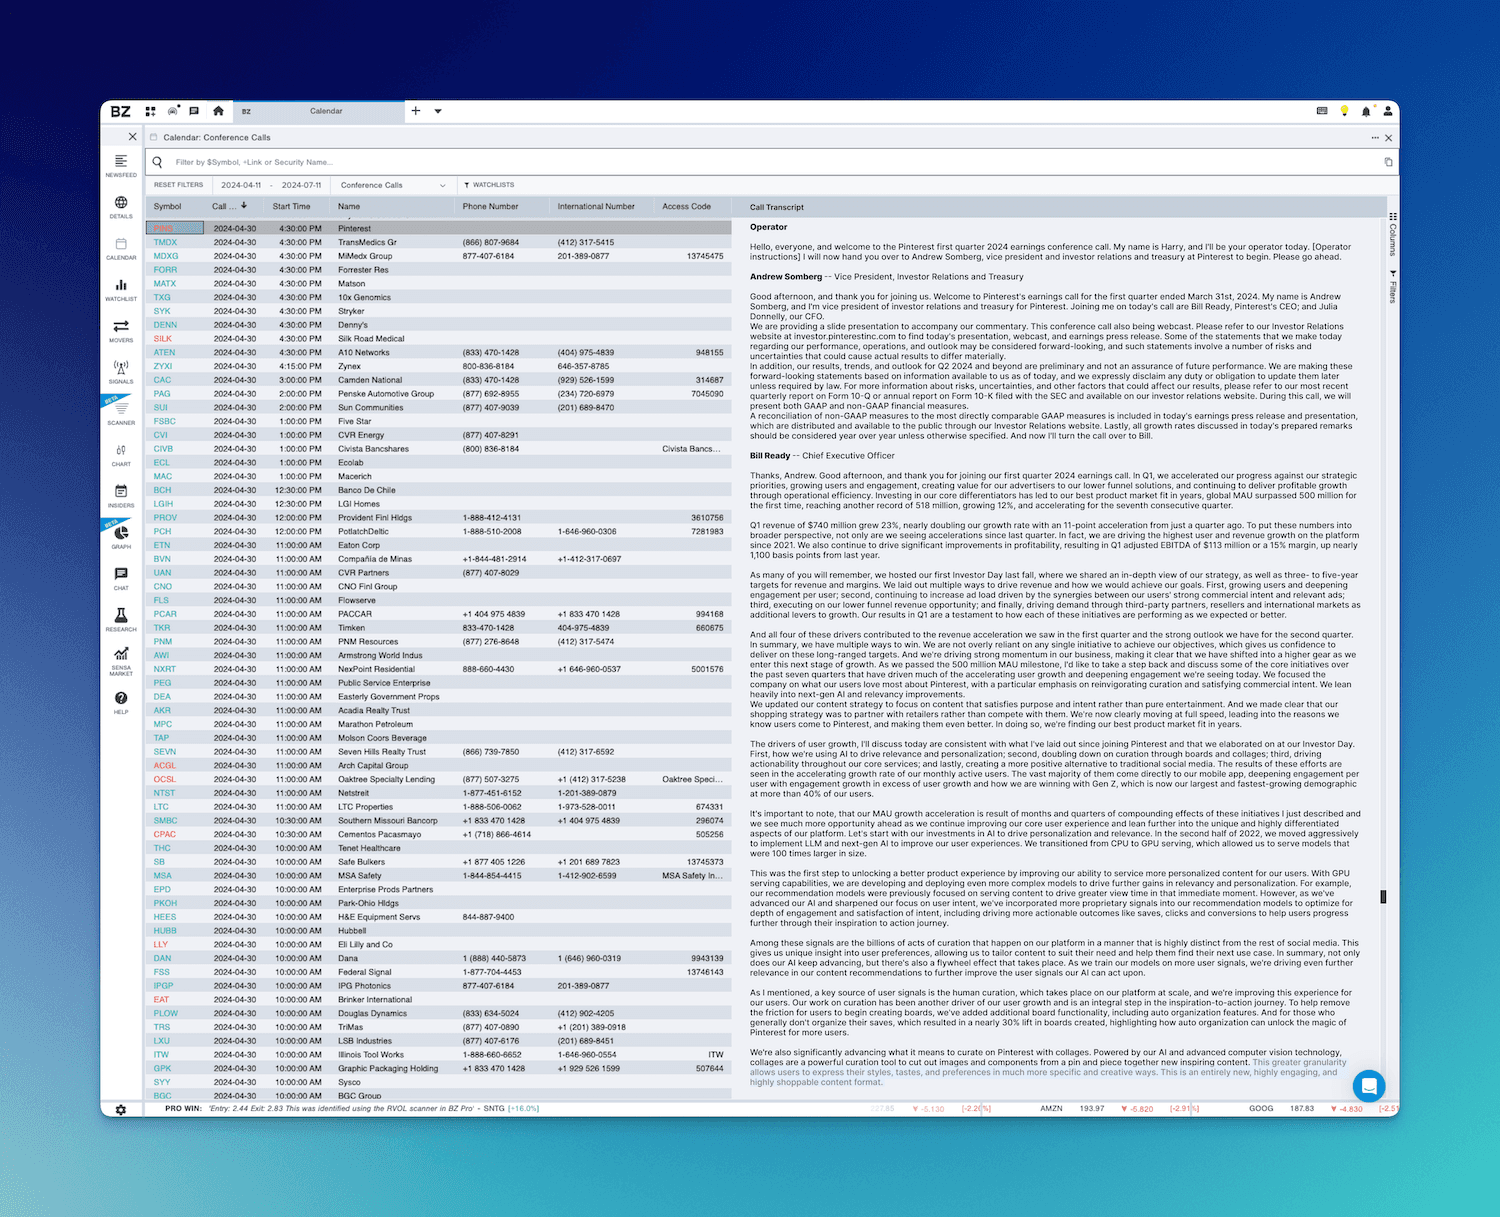Open notifications bell
Screen dimensions: 1500x1217
[x=1366, y=111]
